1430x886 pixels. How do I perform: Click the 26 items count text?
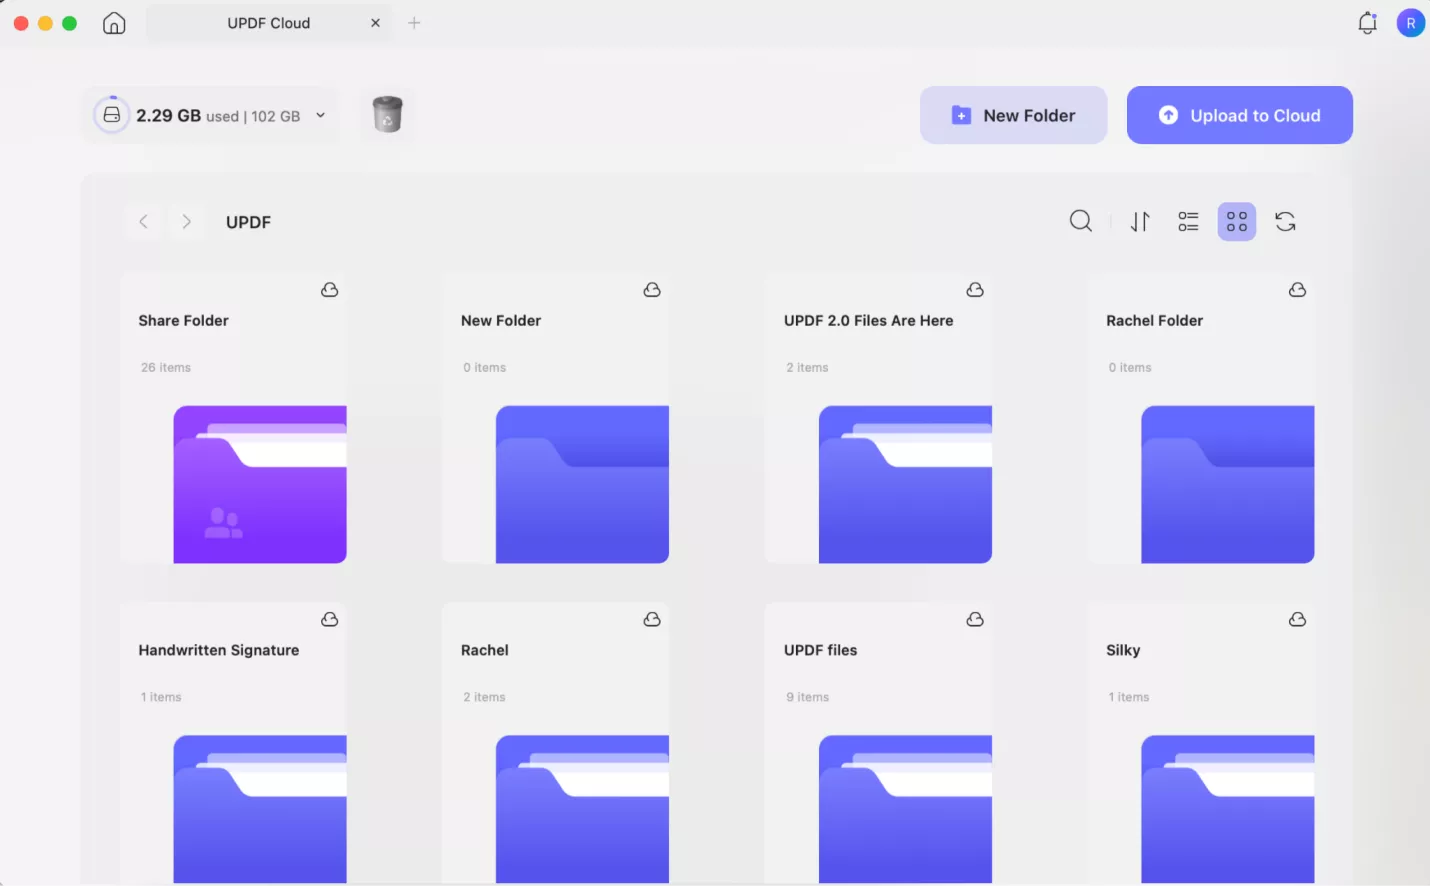pos(166,368)
